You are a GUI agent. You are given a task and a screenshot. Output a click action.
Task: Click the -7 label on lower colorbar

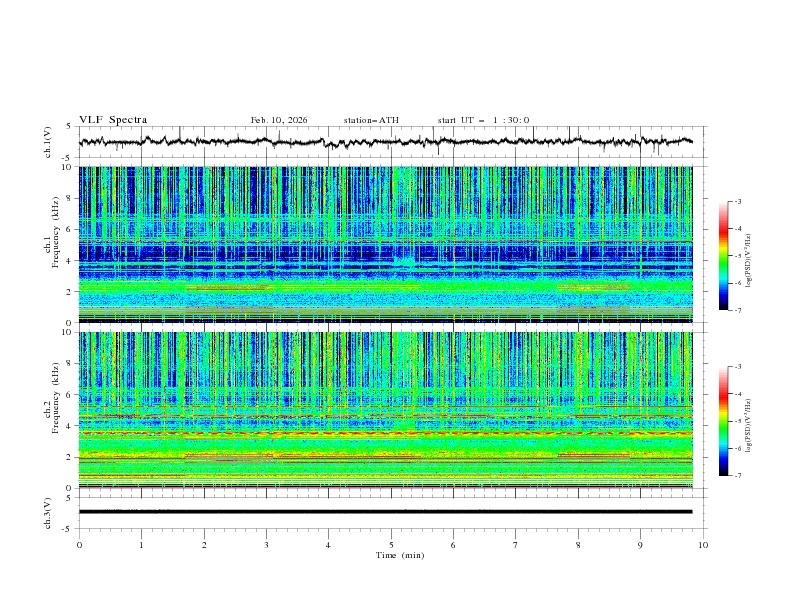pos(738,476)
